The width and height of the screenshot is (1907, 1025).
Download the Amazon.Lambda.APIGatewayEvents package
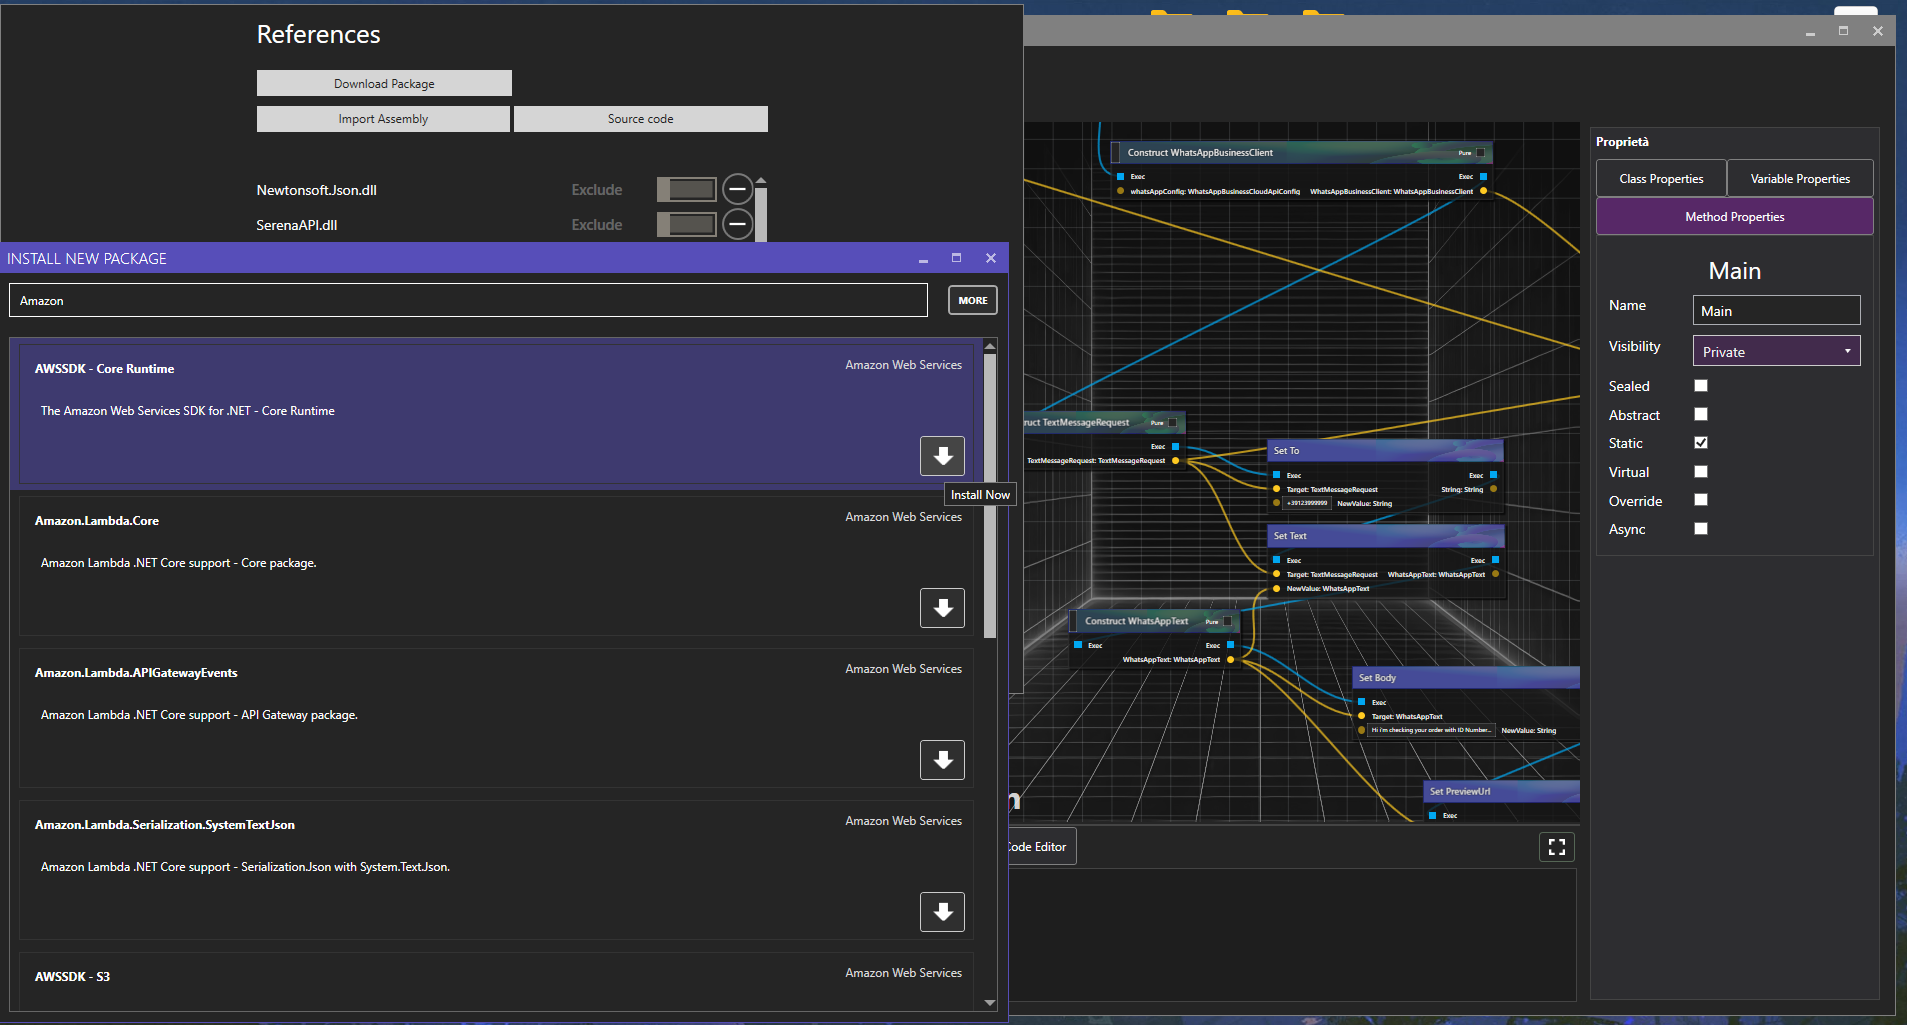coord(942,760)
